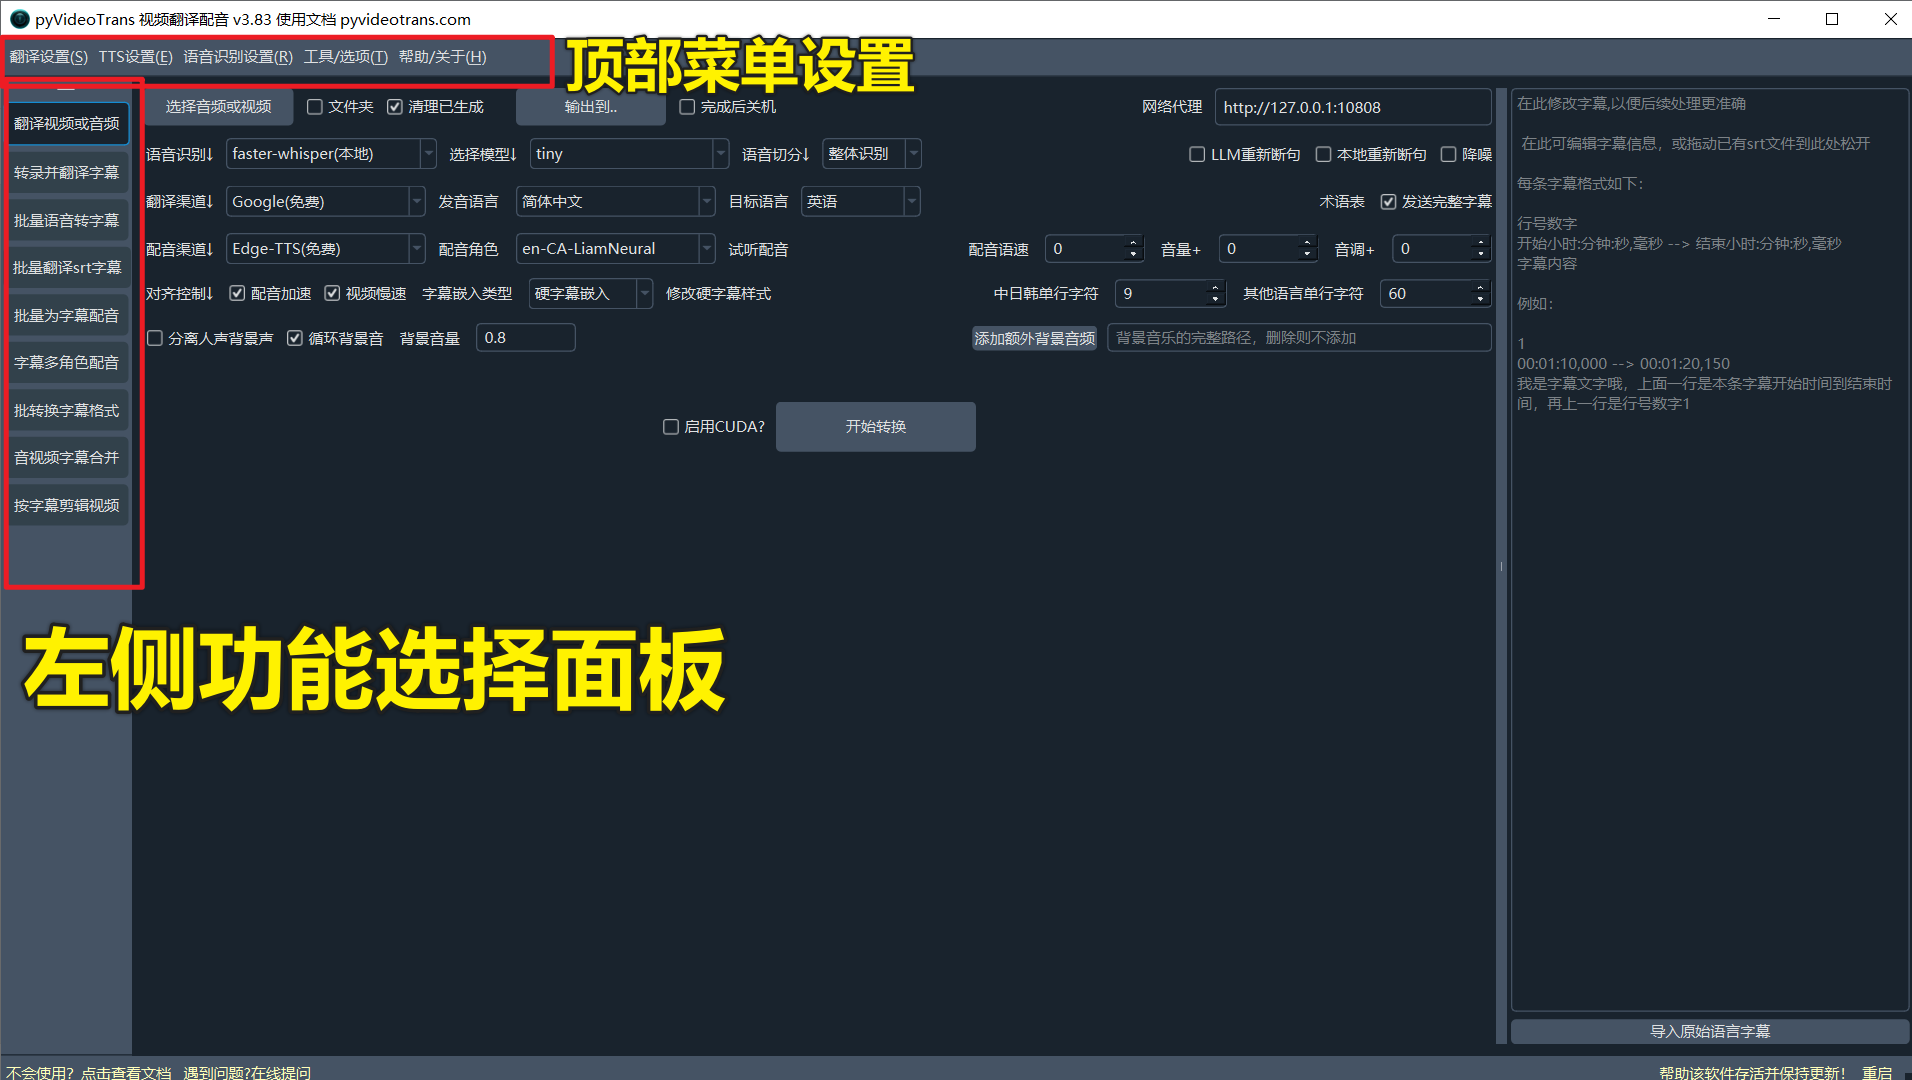Check the 完成后关机 option
The image size is (1912, 1080).
coord(687,107)
